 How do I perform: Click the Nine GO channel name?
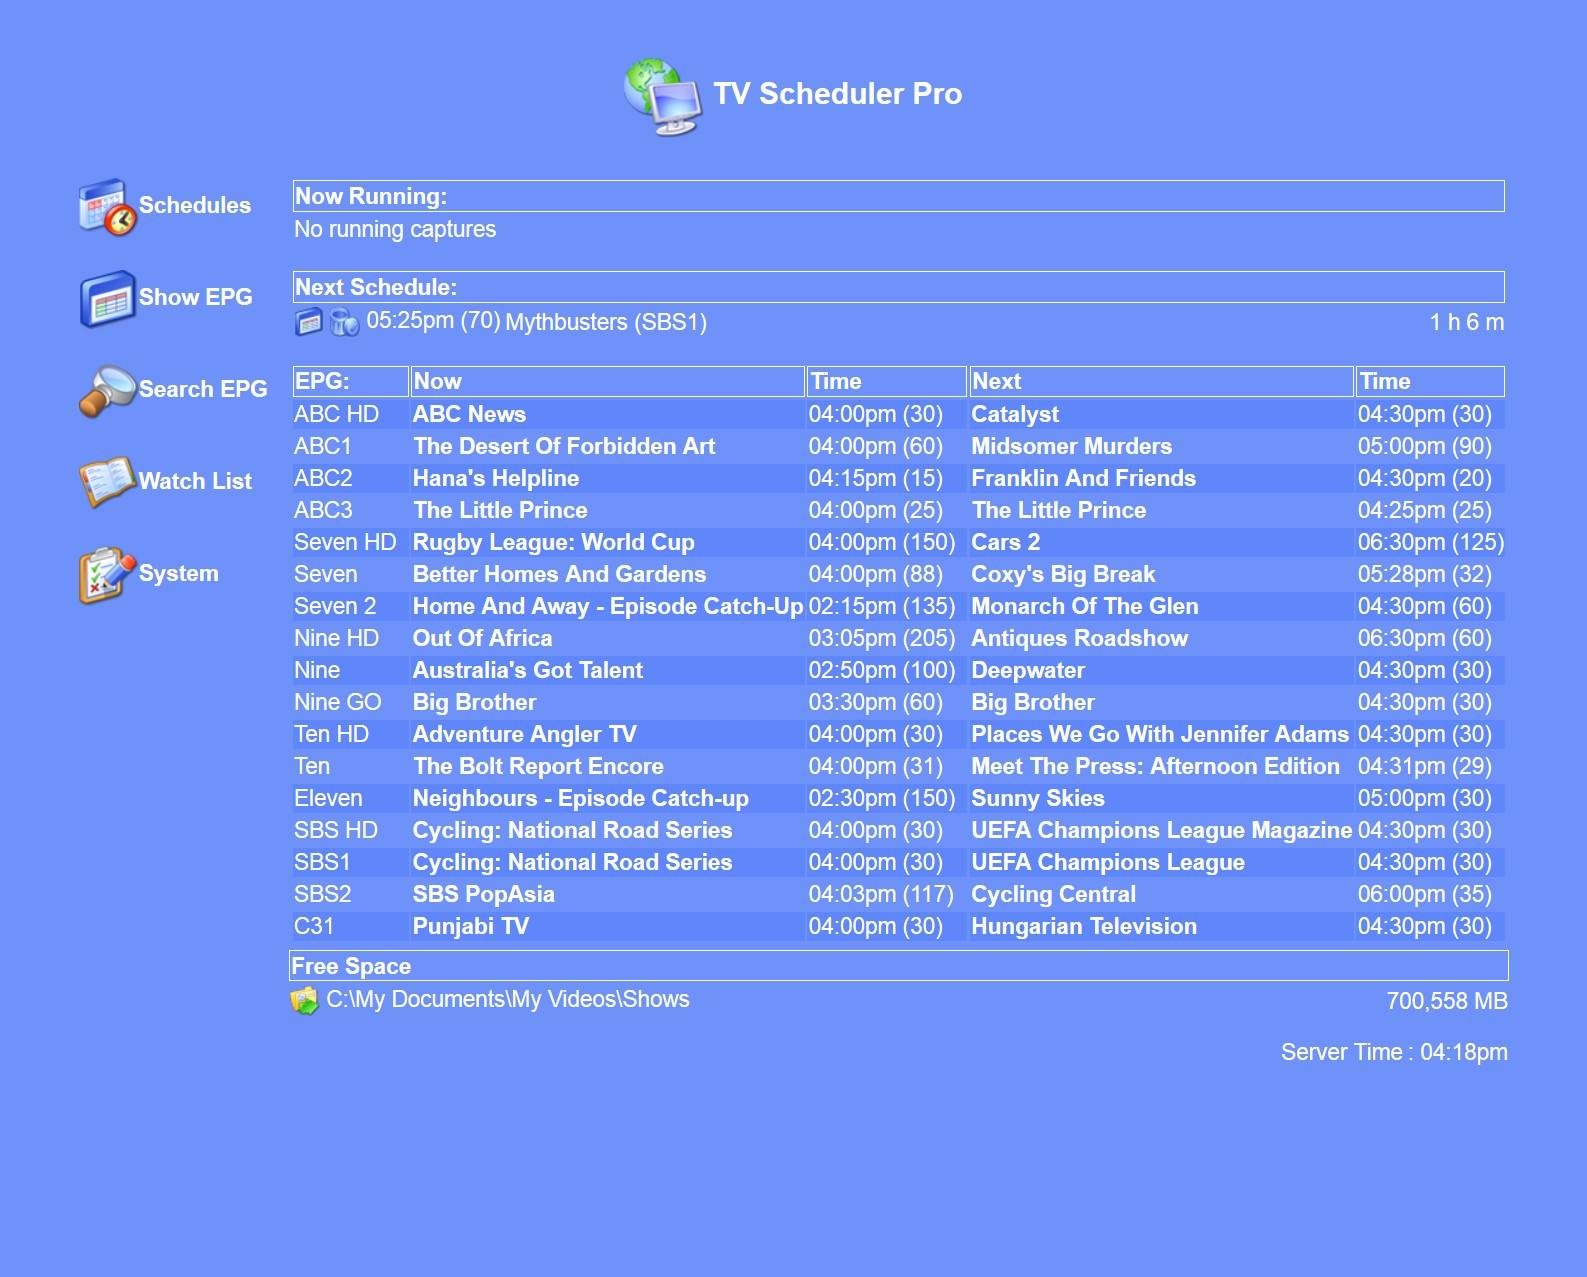[337, 702]
